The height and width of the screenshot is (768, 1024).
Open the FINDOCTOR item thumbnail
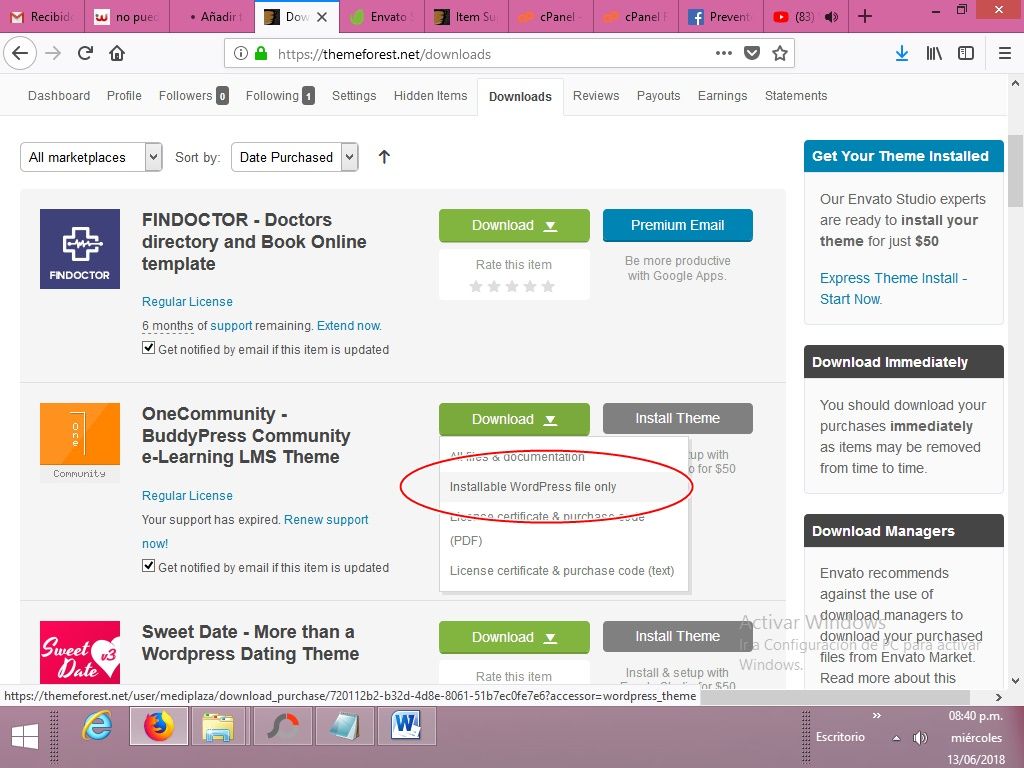coord(80,249)
